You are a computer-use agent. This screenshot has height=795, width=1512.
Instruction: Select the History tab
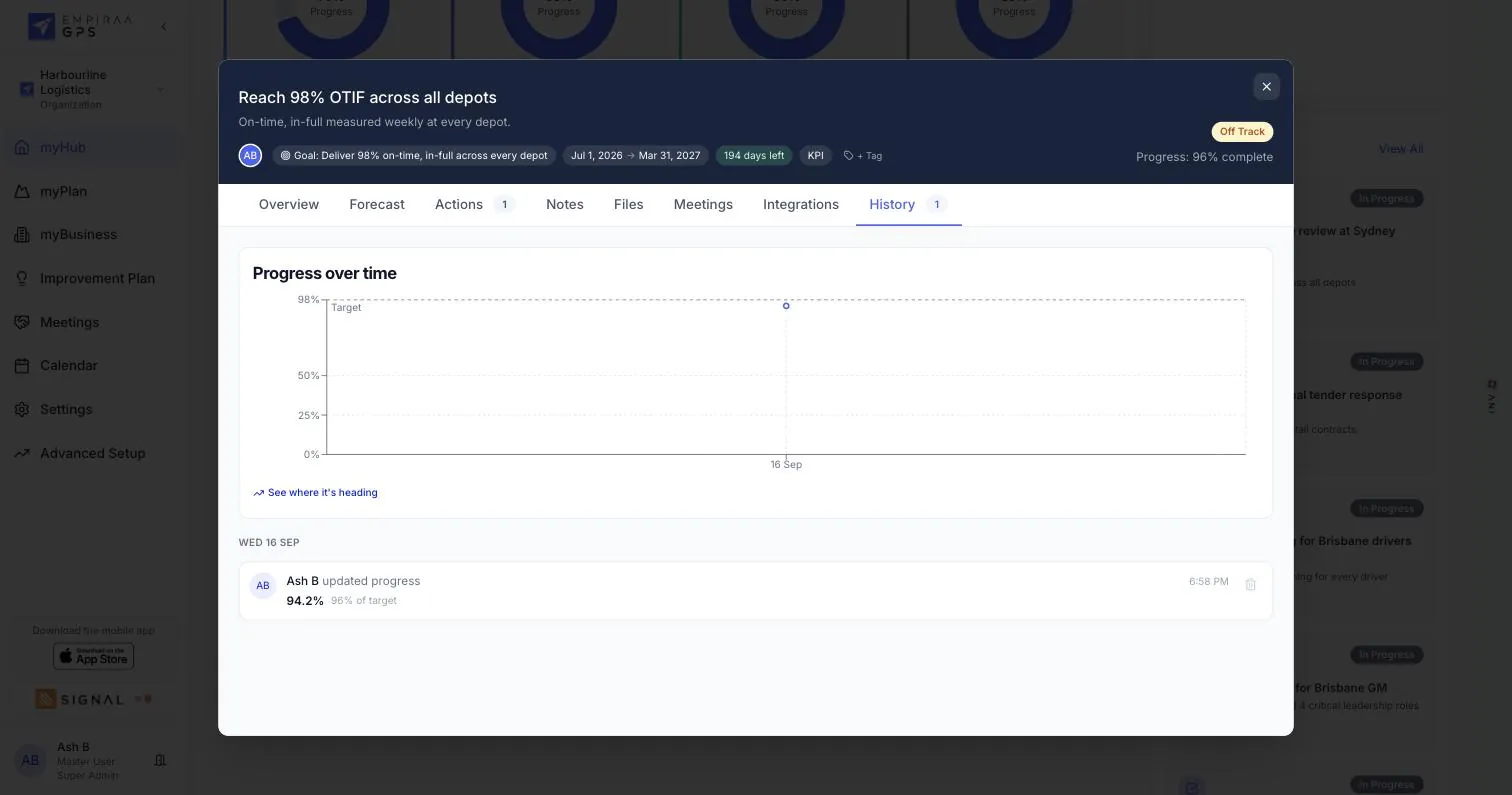coord(908,204)
